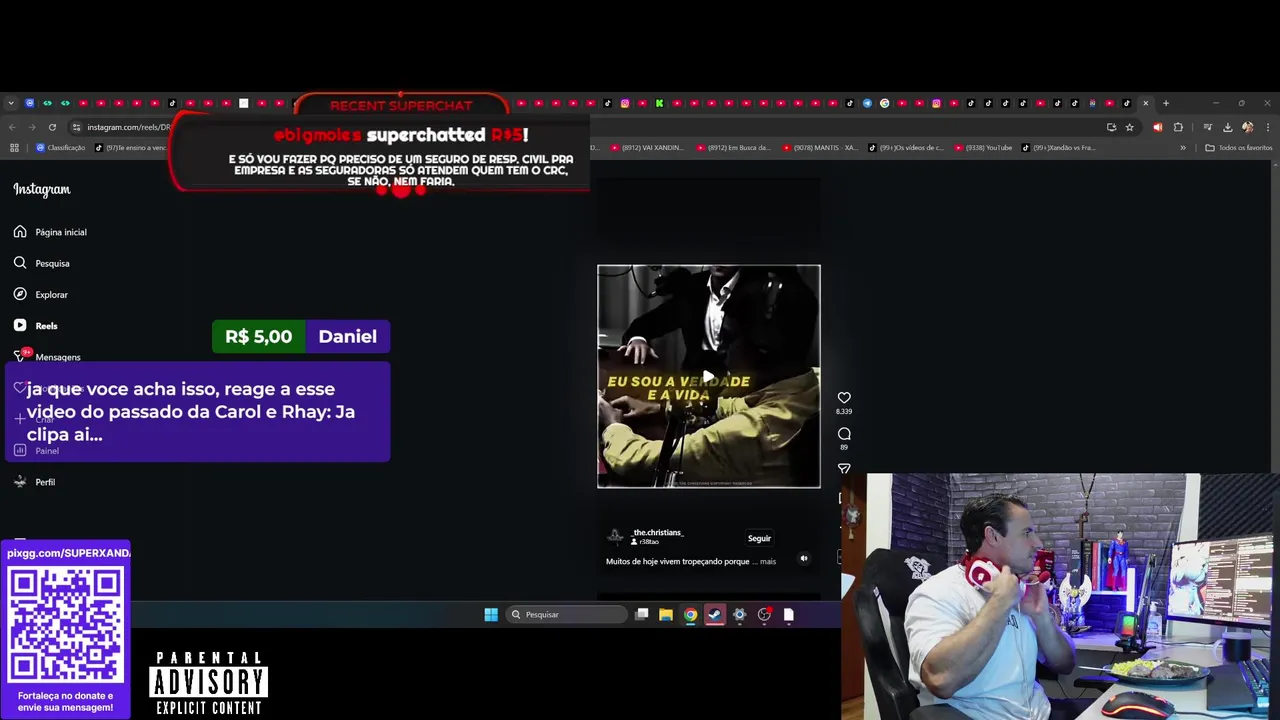
Task: Open File Explorer from the taskbar
Action: (x=666, y=615)
